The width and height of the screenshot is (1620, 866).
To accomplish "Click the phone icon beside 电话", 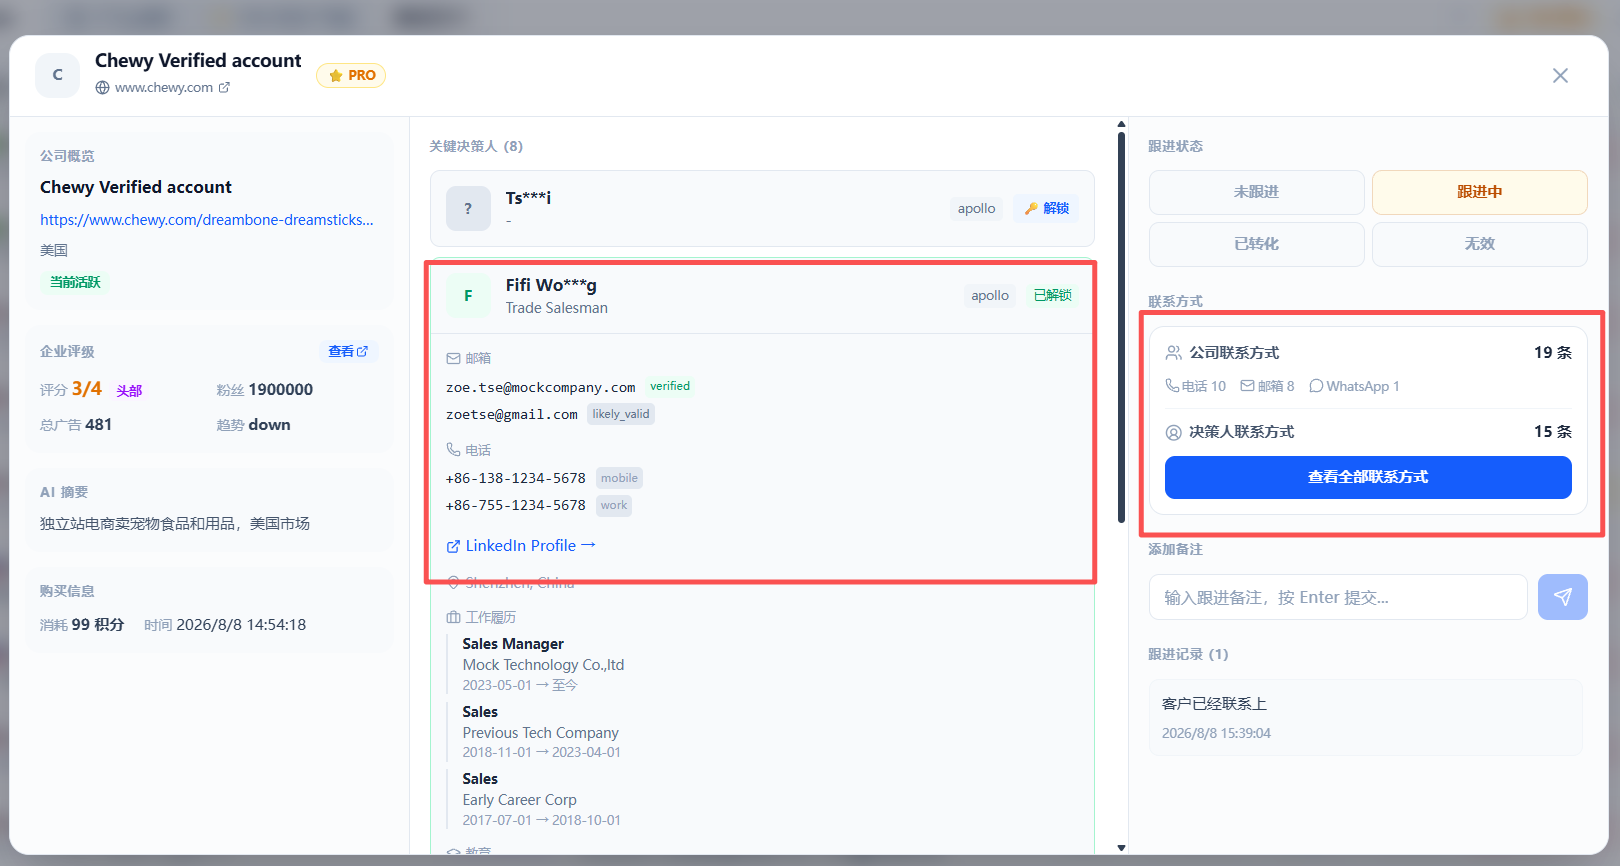I will click(x=453, y=450).
